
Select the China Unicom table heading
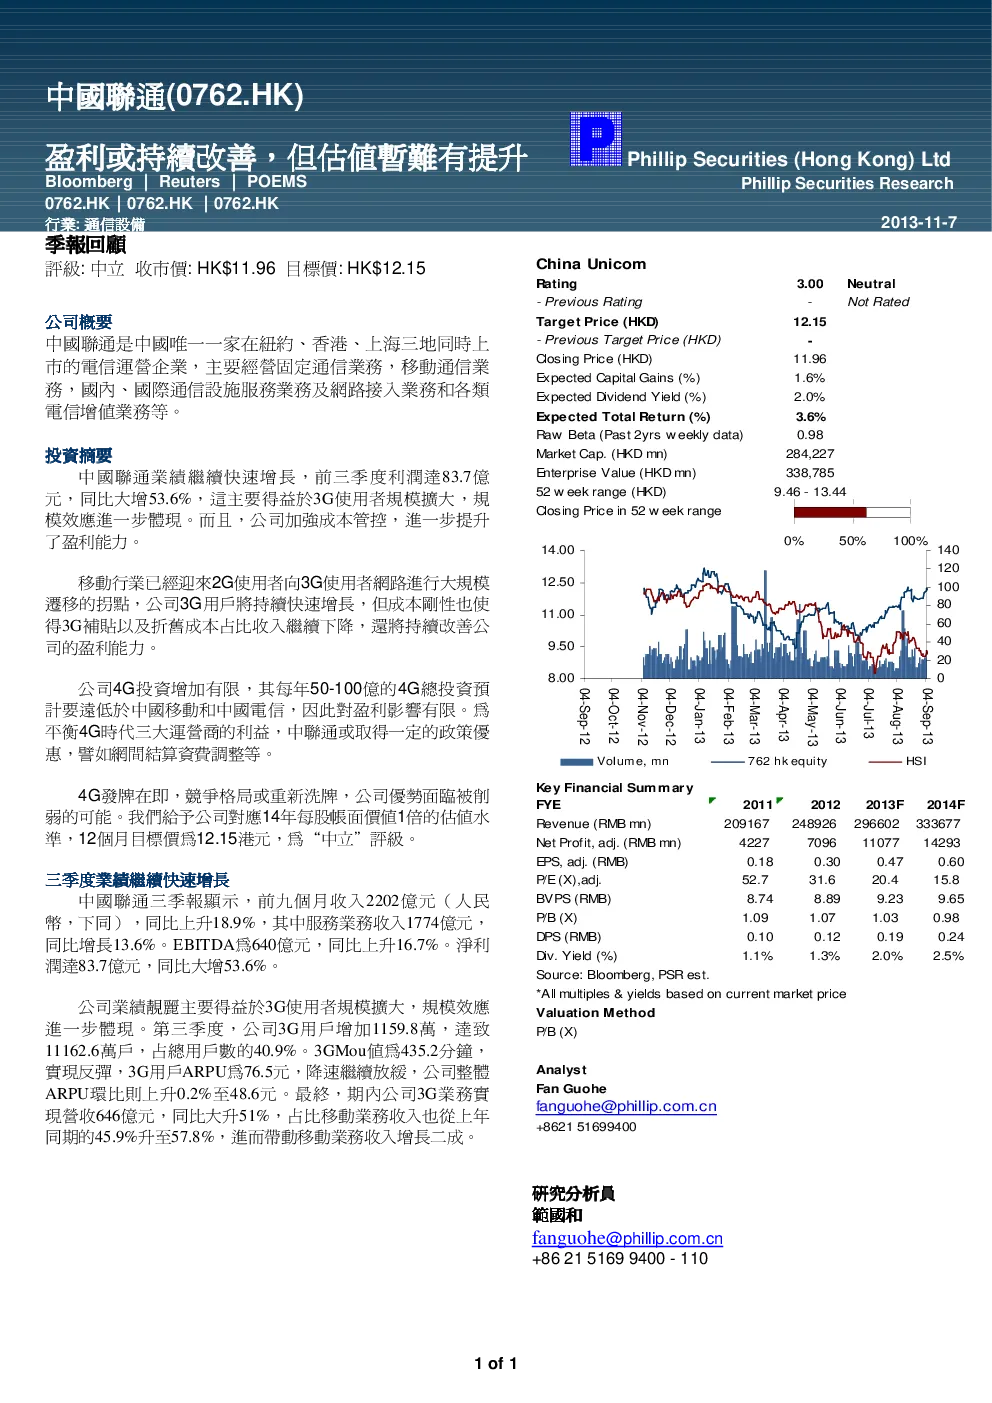(591, 264)
